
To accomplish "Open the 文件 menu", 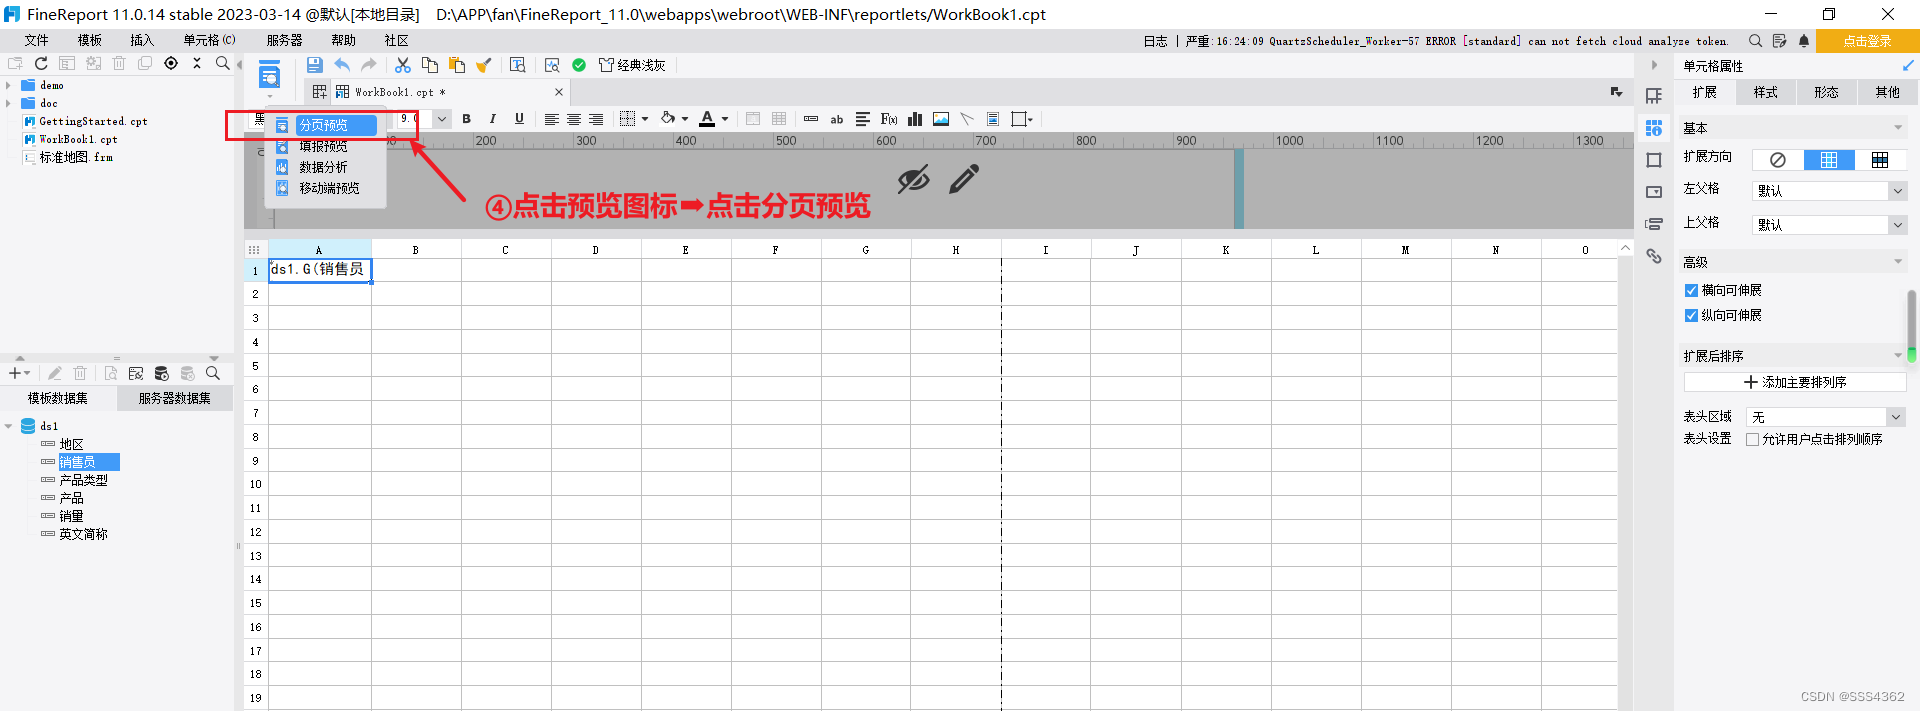I will coord(37,40).
